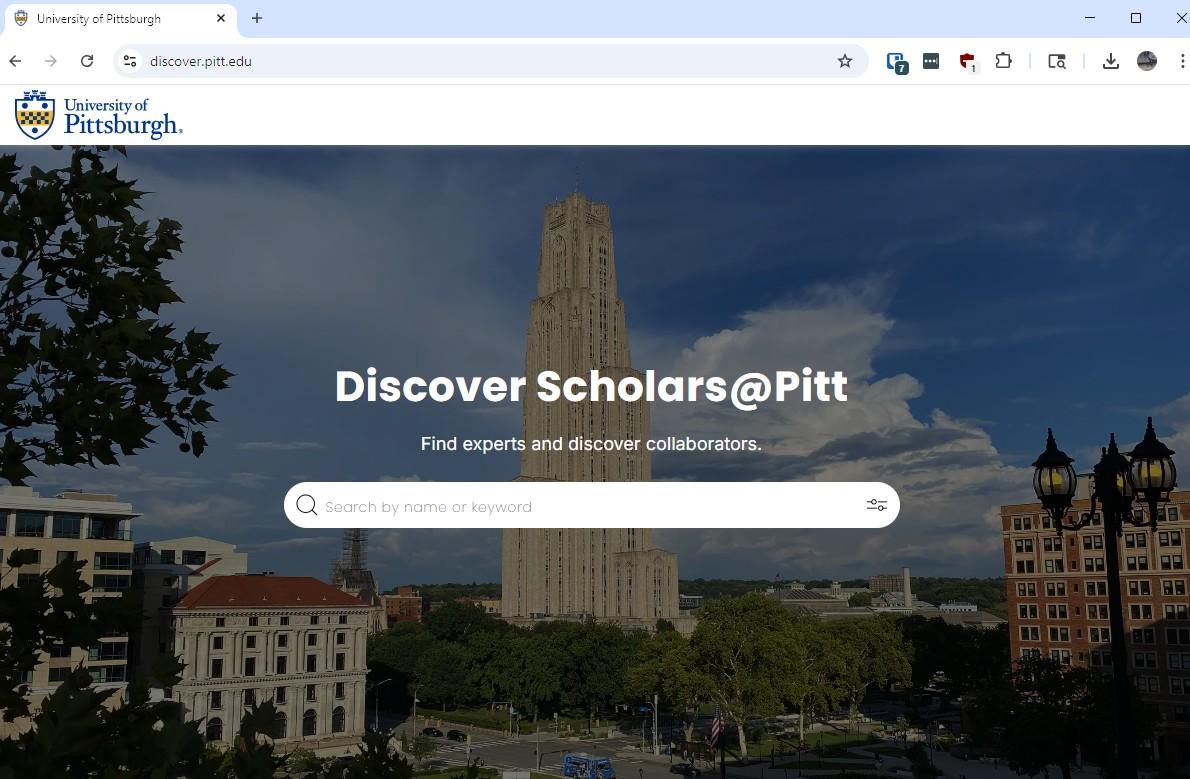Reload the page with refresh icon
The width and height of the screenshot is (1190, 779).
(x=87, y=61)
